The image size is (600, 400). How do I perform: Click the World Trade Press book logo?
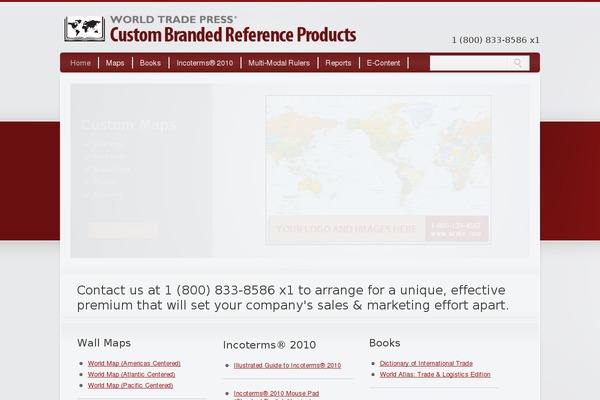84,29
